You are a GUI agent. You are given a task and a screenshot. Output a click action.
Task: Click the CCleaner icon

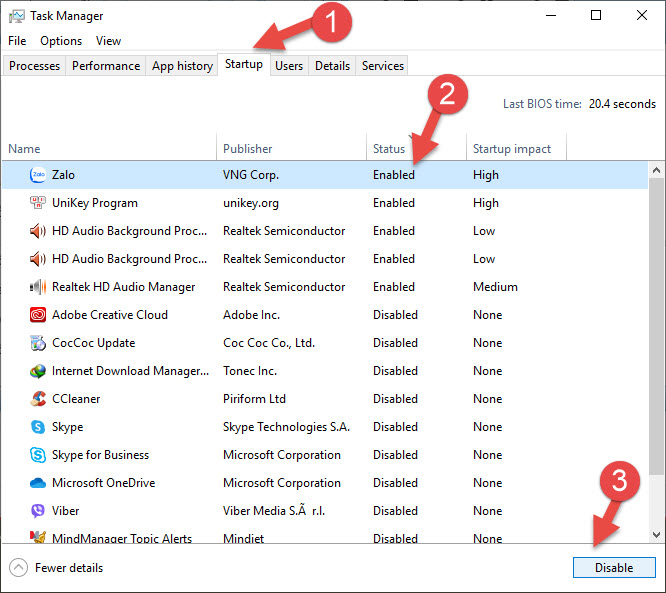(x=38, y=399)
